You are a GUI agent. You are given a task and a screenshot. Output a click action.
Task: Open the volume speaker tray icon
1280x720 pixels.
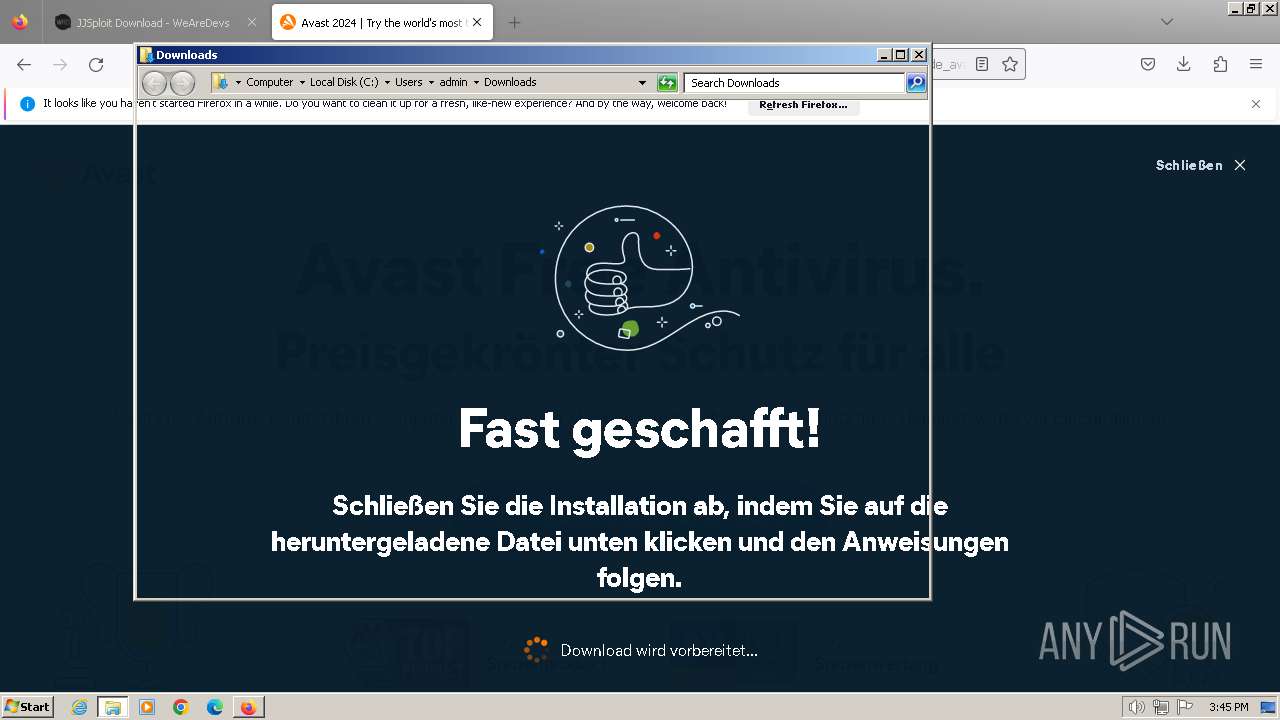(1137, 707)
